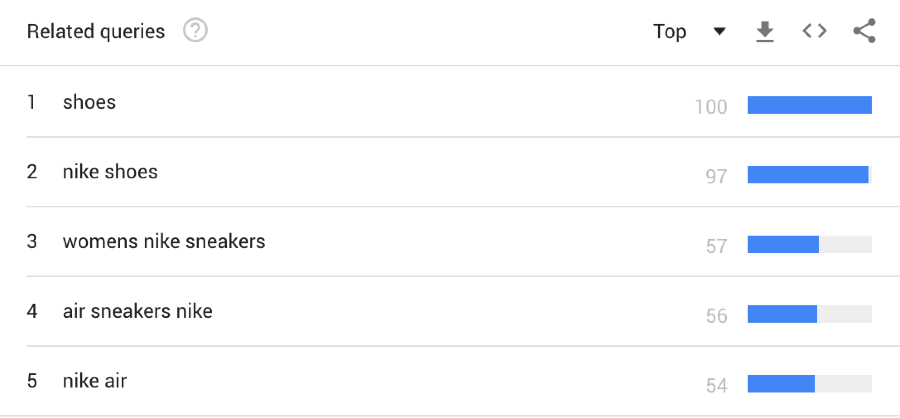
Task: Download related queries as CSV
Action: click(x=765, y=32)
